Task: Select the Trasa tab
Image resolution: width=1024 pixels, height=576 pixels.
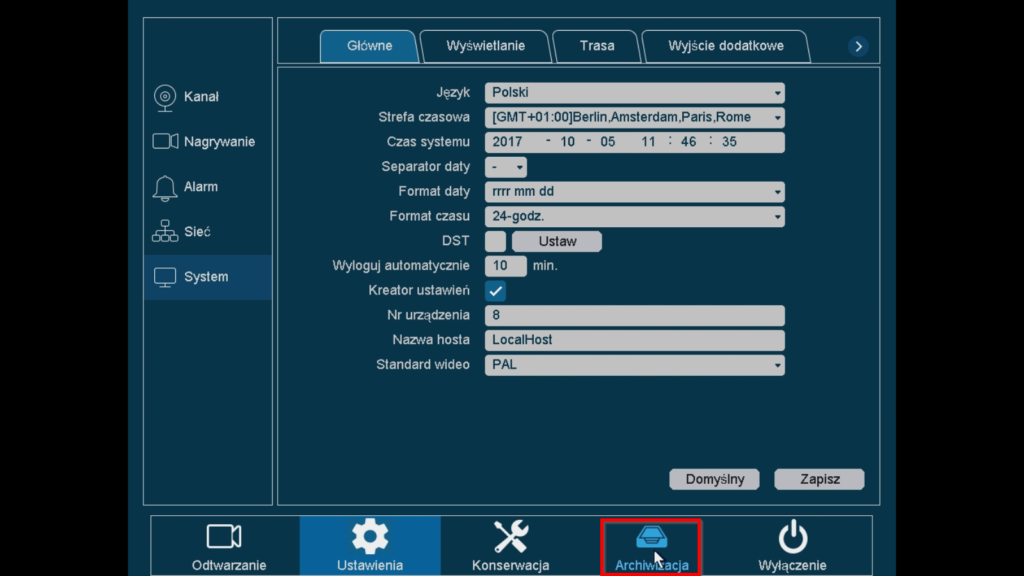Action: click(596, 46)
